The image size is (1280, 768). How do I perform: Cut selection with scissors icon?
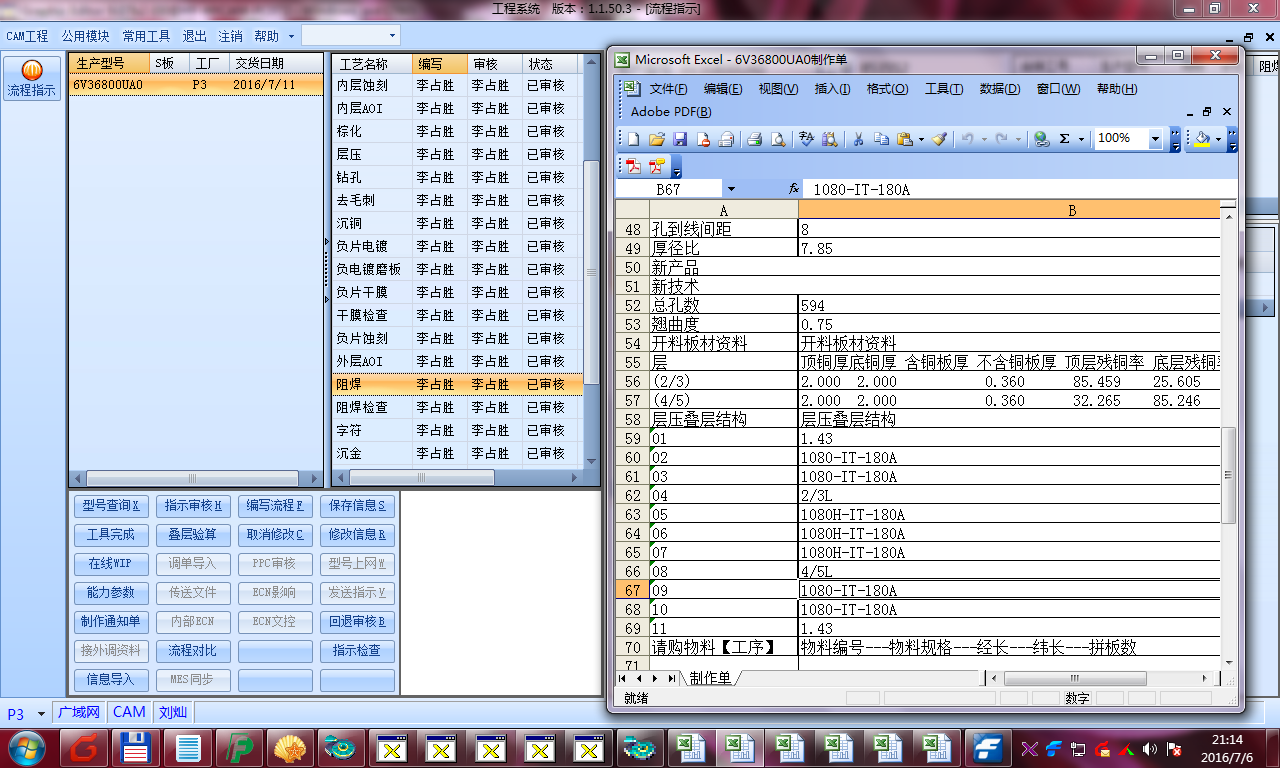tap(857, 139)
